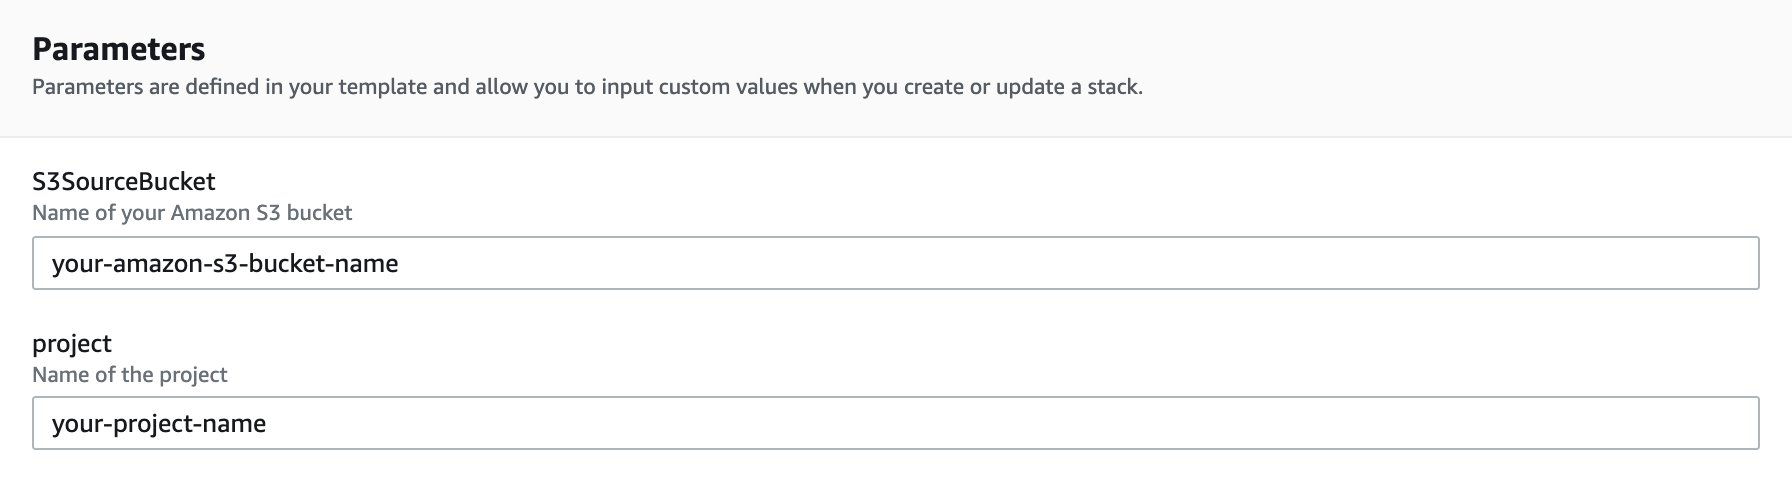This screenshot has width=1792, height=482.
Task: Place cursor in "your-project-name" text
Action: tap(159, 424)
